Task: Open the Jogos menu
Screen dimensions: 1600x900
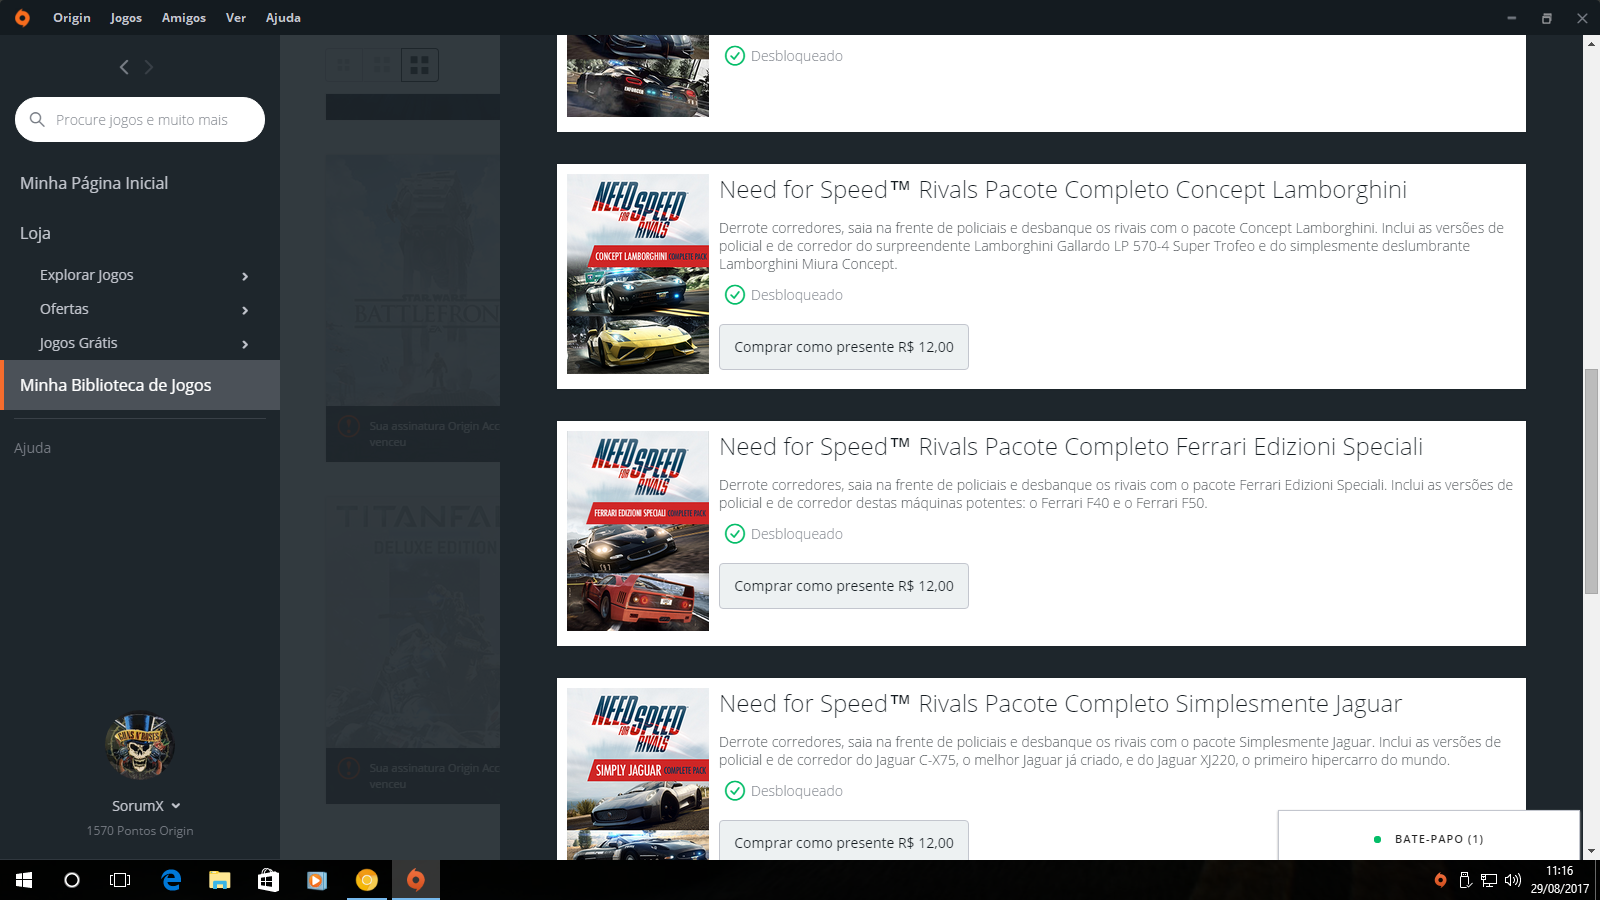Action: click(126, 18)
